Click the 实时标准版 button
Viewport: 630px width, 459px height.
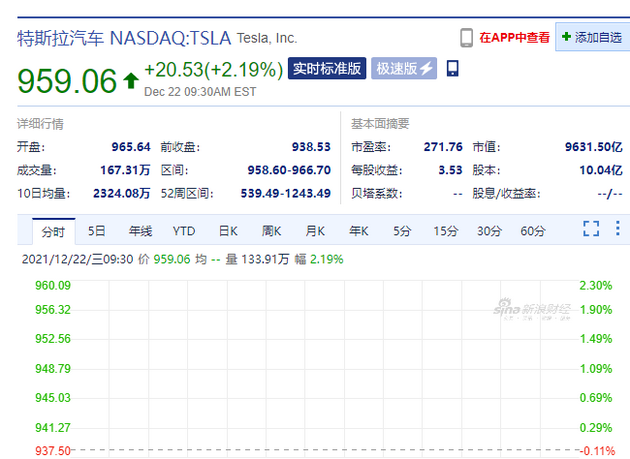pos(327,68)
